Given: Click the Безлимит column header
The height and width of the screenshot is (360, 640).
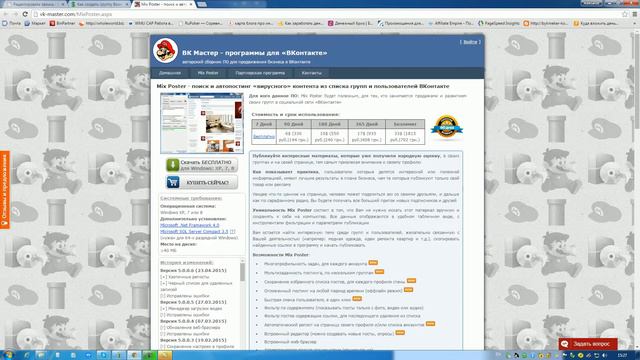Looking at the screenshot, I should (x=405, y=124).
